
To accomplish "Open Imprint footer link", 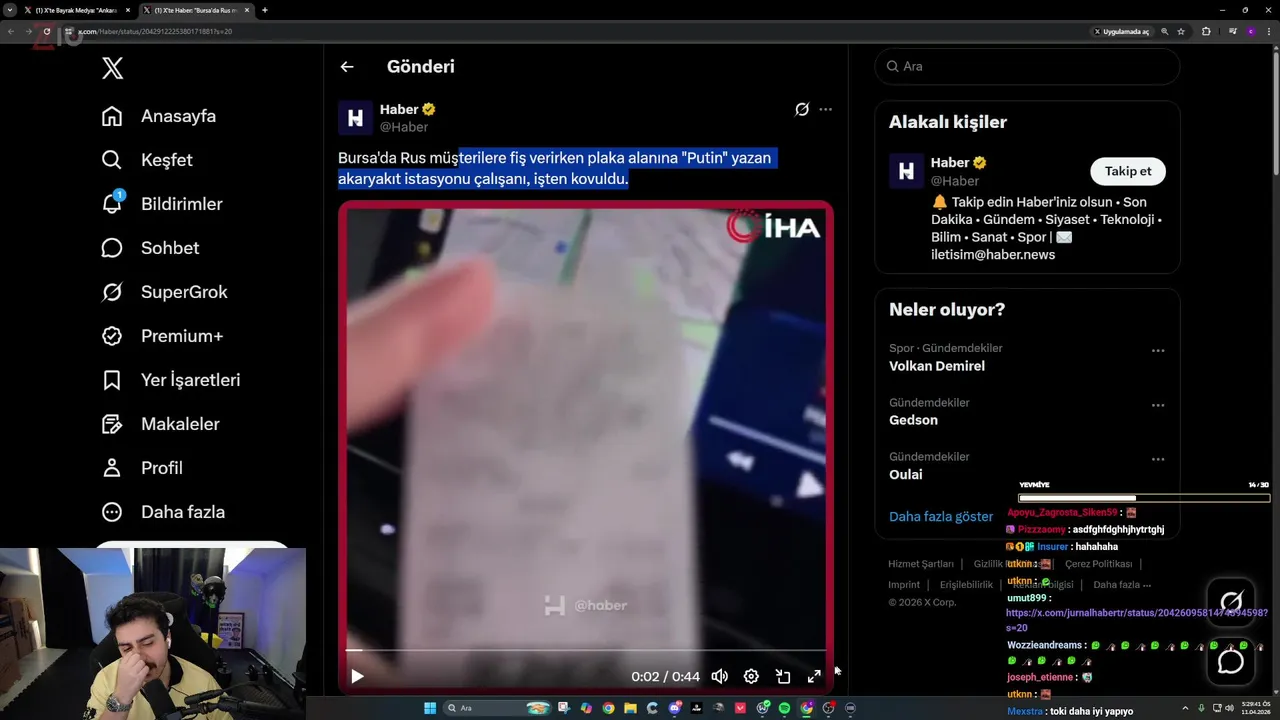I will pyautogui.click(x=904, y=585).
